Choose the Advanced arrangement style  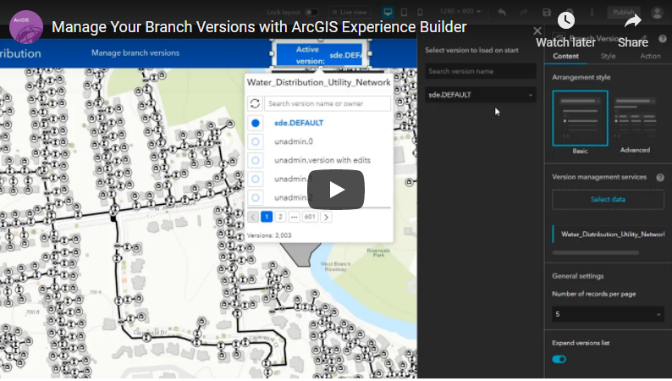(635, 118)
